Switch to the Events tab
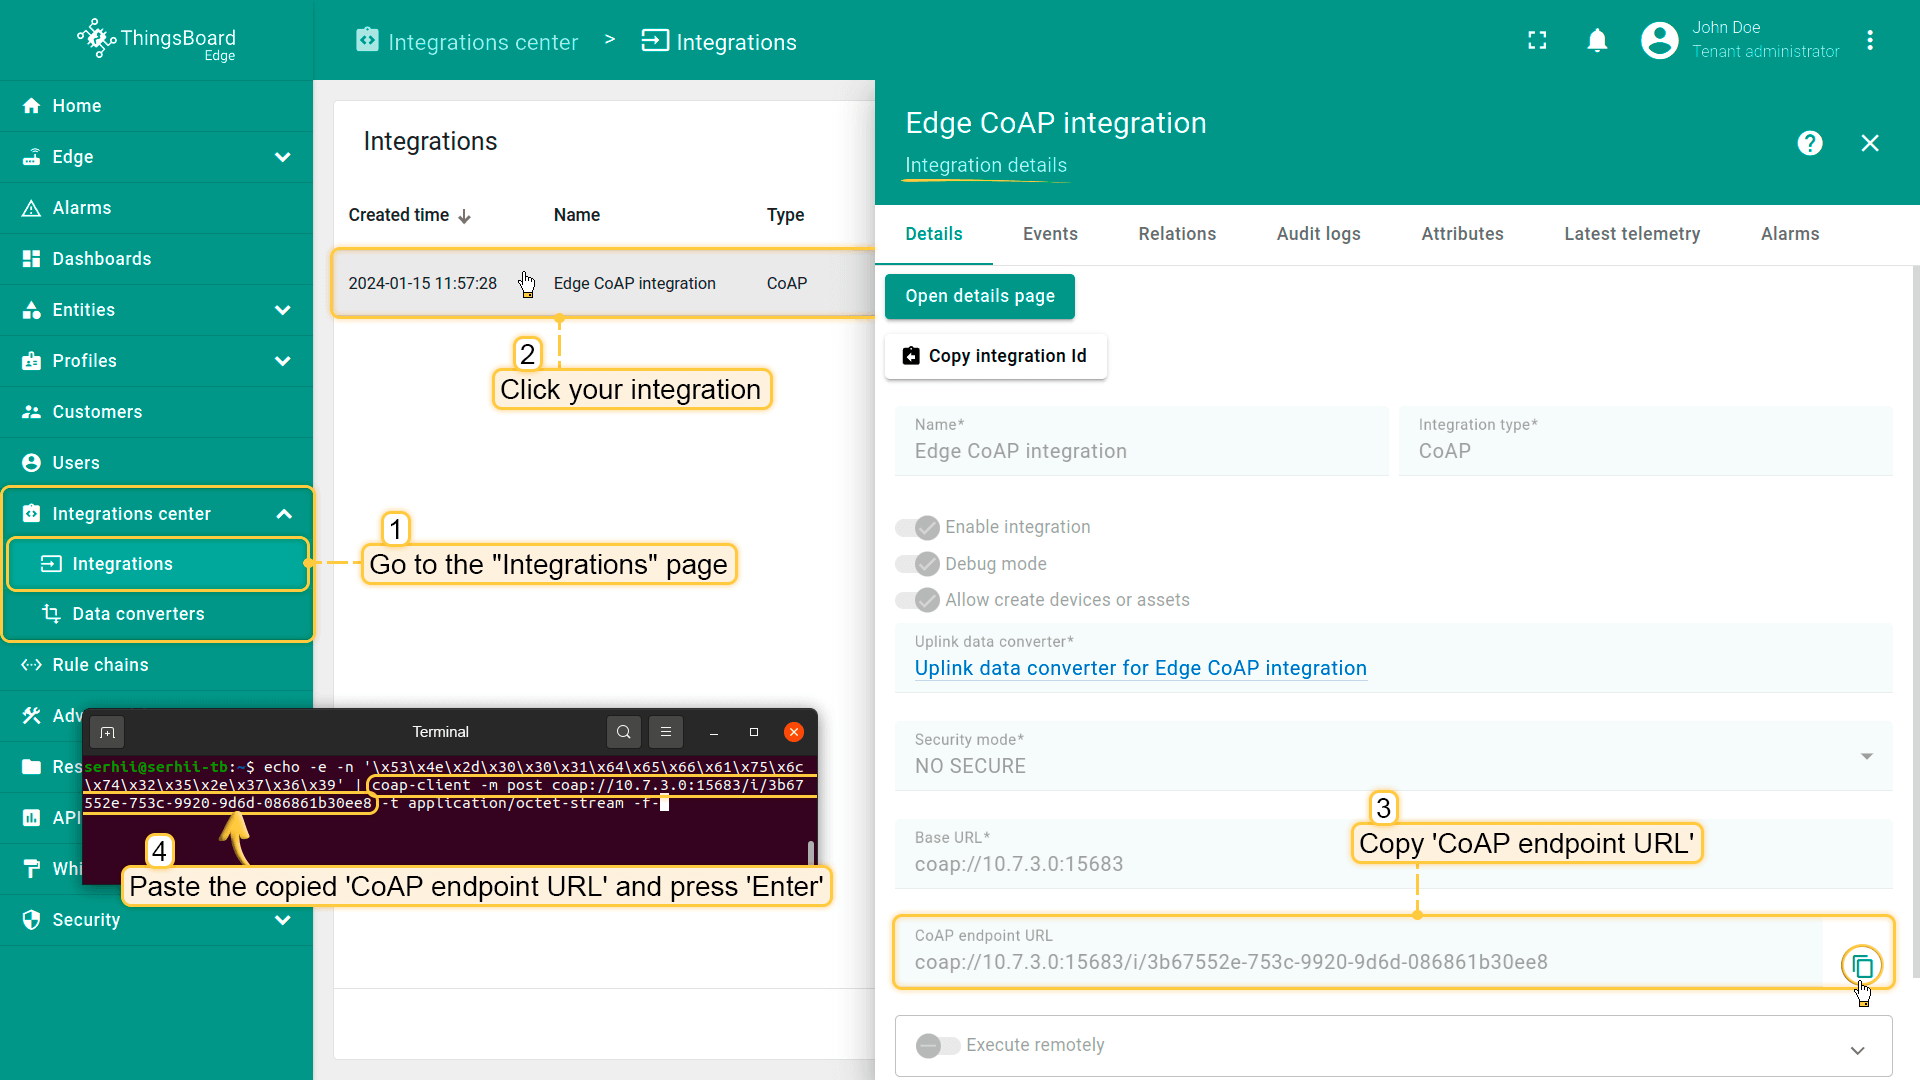This screenshot has width=1920, height=1080. (x=1050, y=234)
